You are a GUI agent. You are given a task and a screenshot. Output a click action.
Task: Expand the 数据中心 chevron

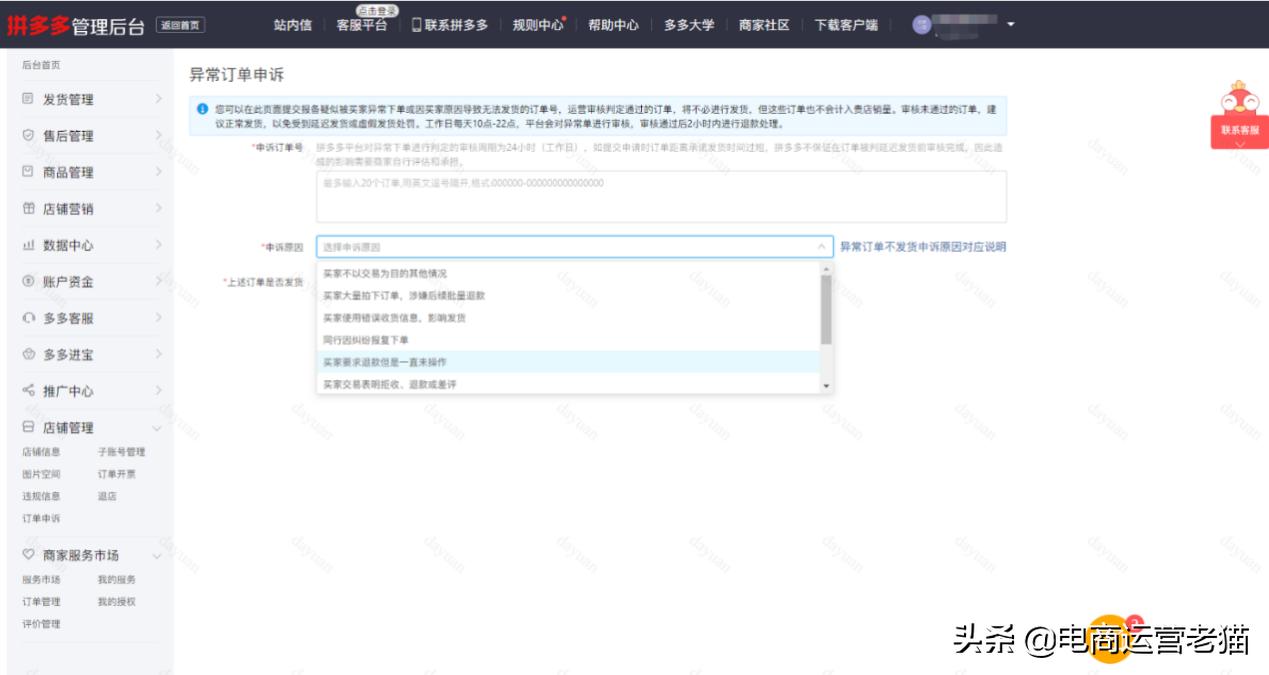click(x=158, y=245)
